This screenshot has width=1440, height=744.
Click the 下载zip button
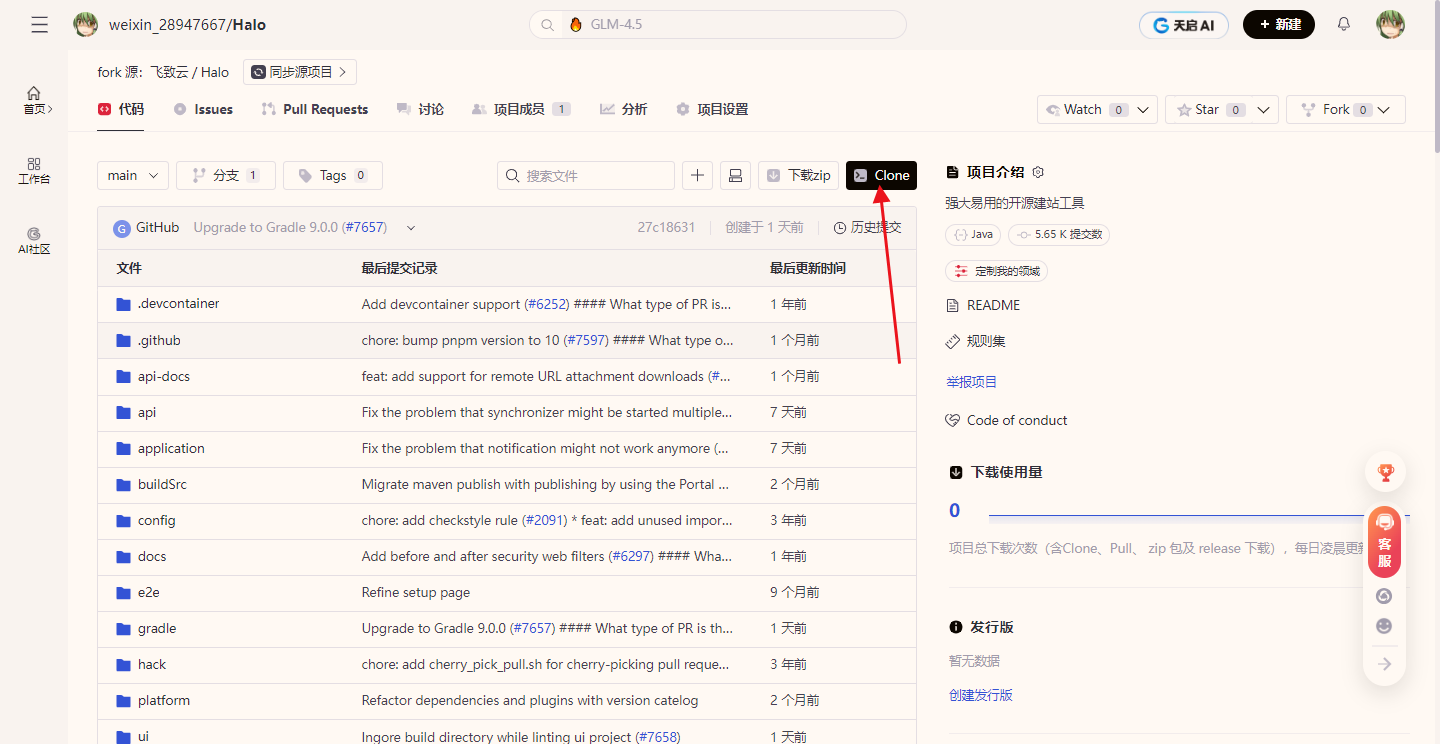pyautogui.click(x=798, y=175)
